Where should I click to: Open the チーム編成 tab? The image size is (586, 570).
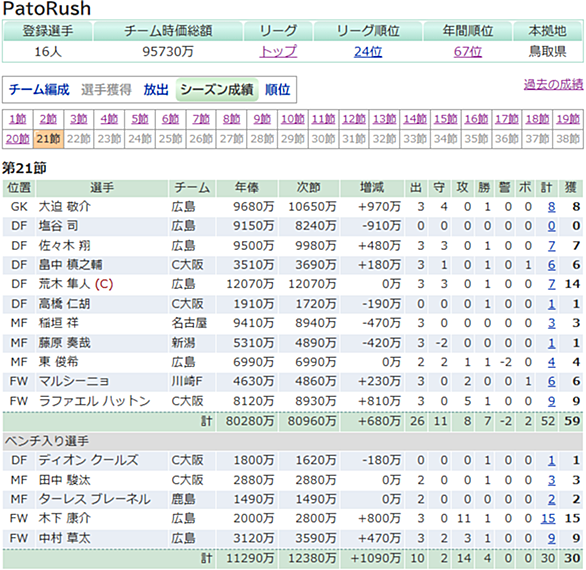(39, 90)
